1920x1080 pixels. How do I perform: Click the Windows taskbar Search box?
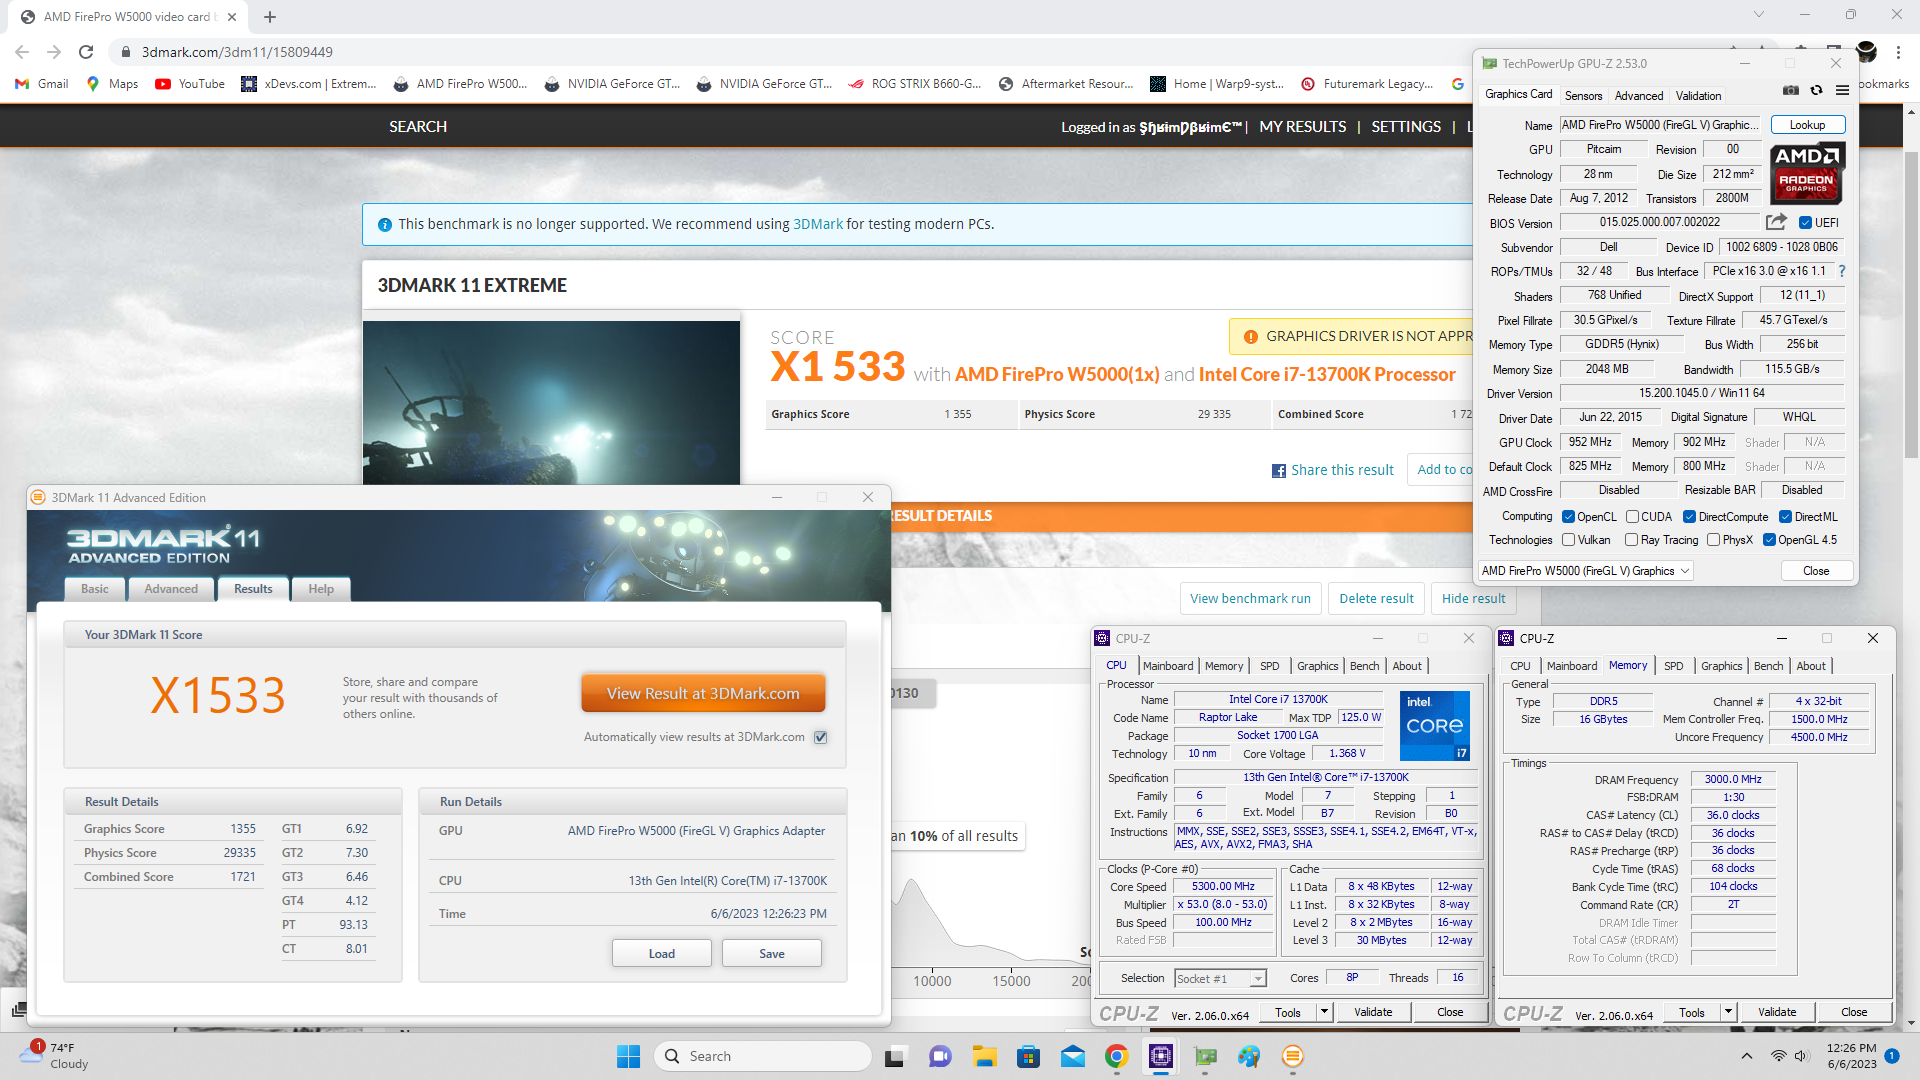[x=762, y=1056]
